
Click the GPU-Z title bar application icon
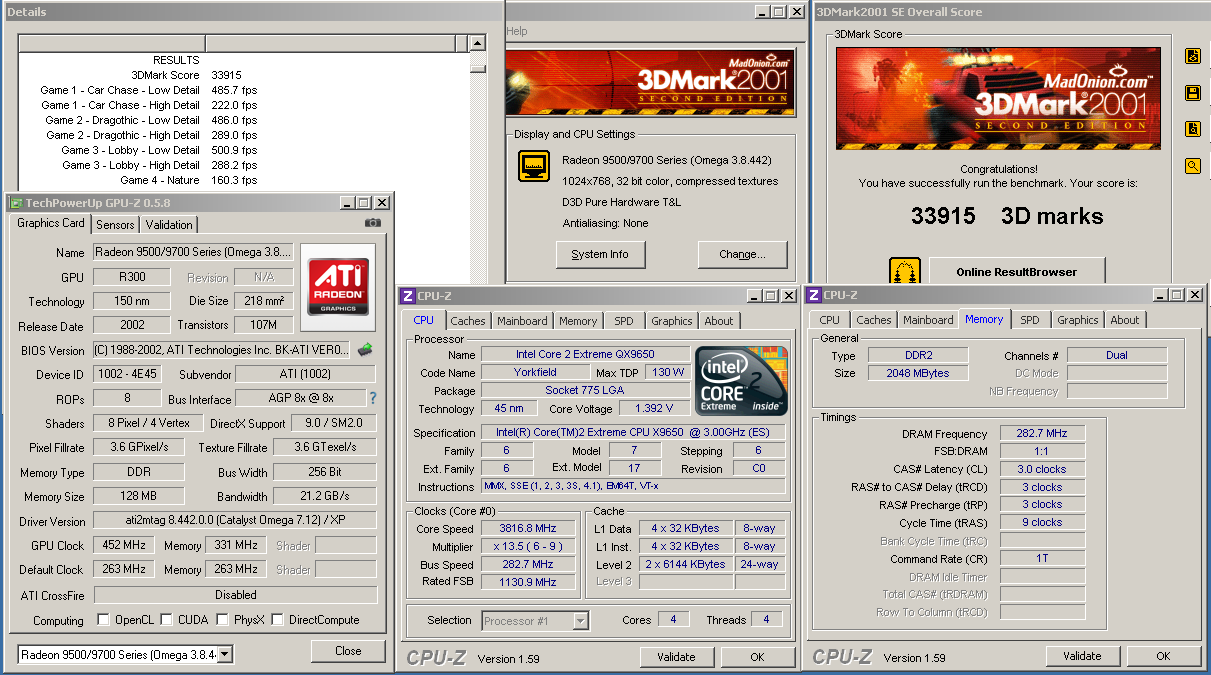(x=16, y=203)
